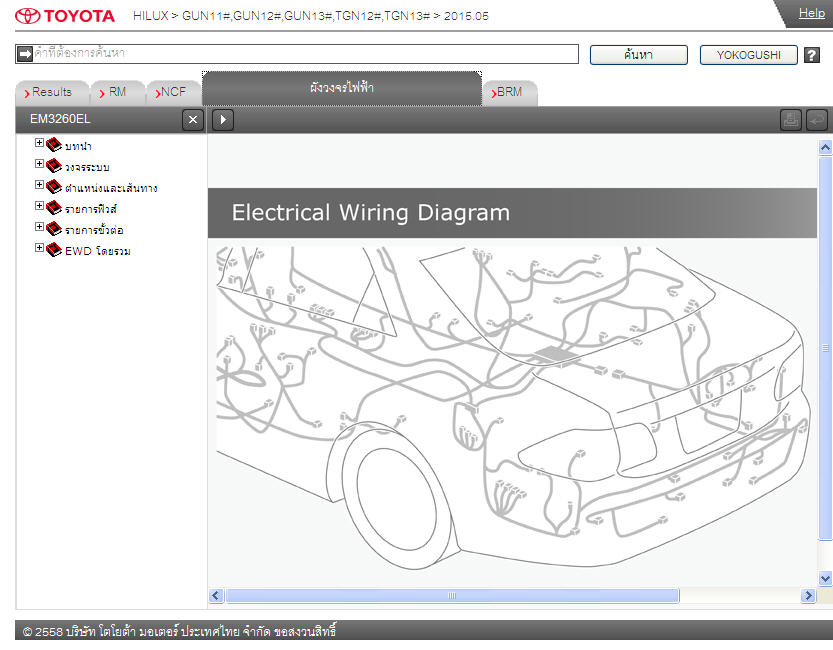This screenshot has height=650, width=833.
Task: Click the return arrow icon in the toolbar
Action: (817, 120)
